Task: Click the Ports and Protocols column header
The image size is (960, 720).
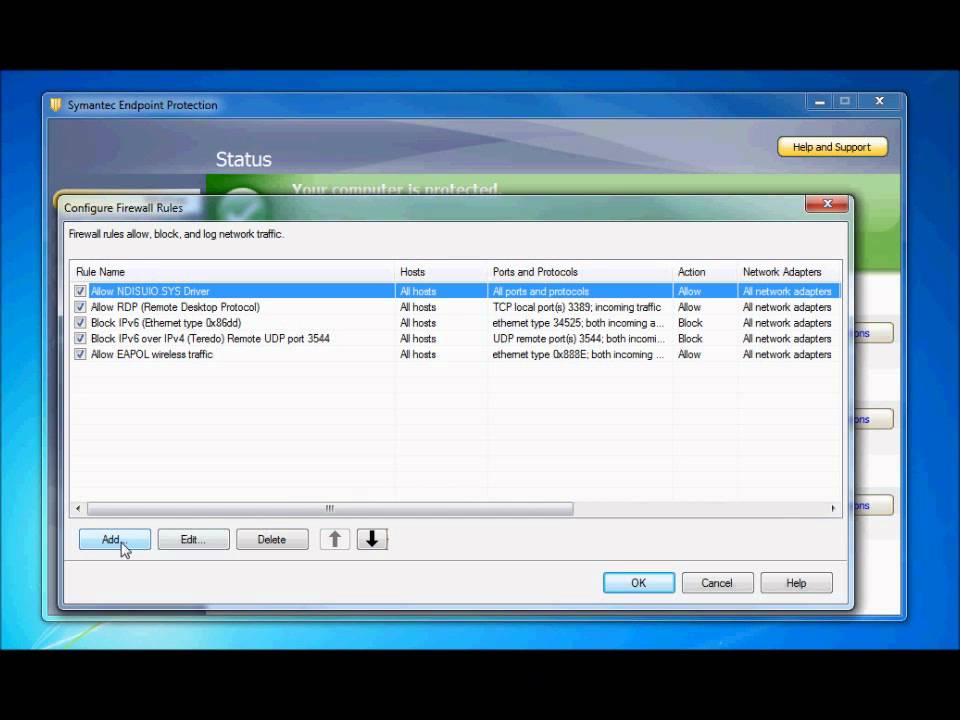Action: [580, 272]
